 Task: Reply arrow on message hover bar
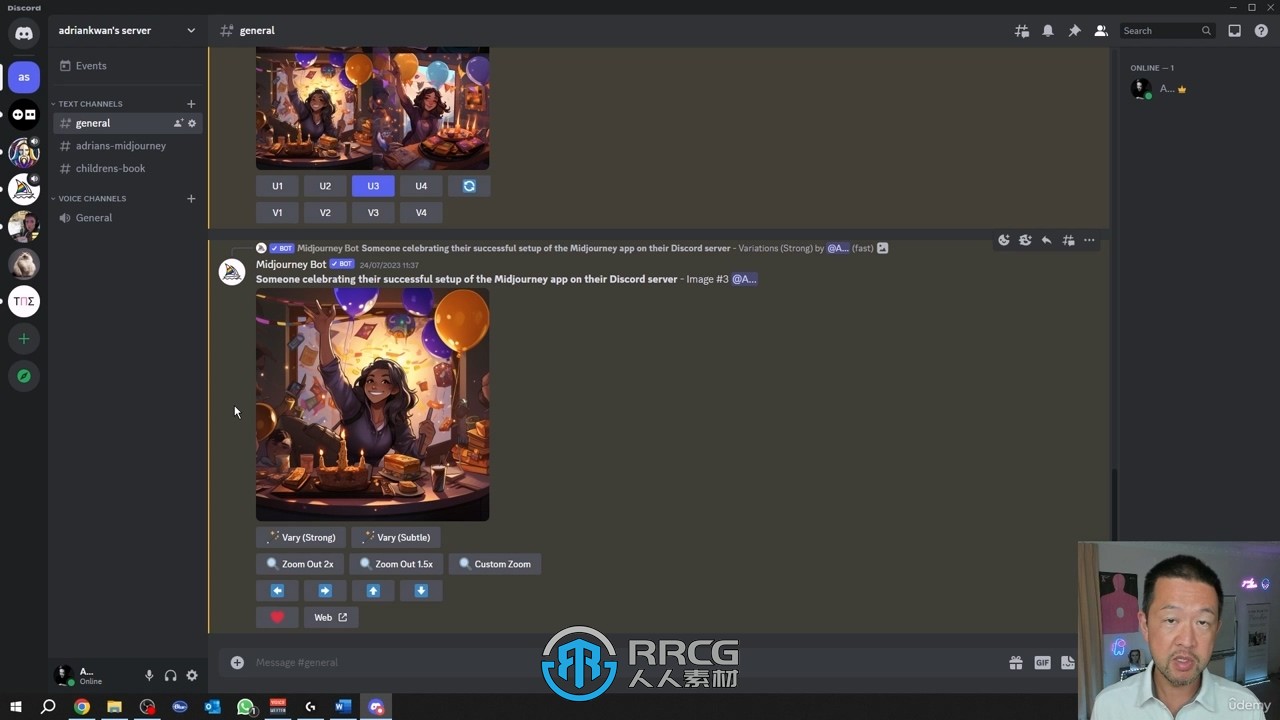click(1047, 240)
